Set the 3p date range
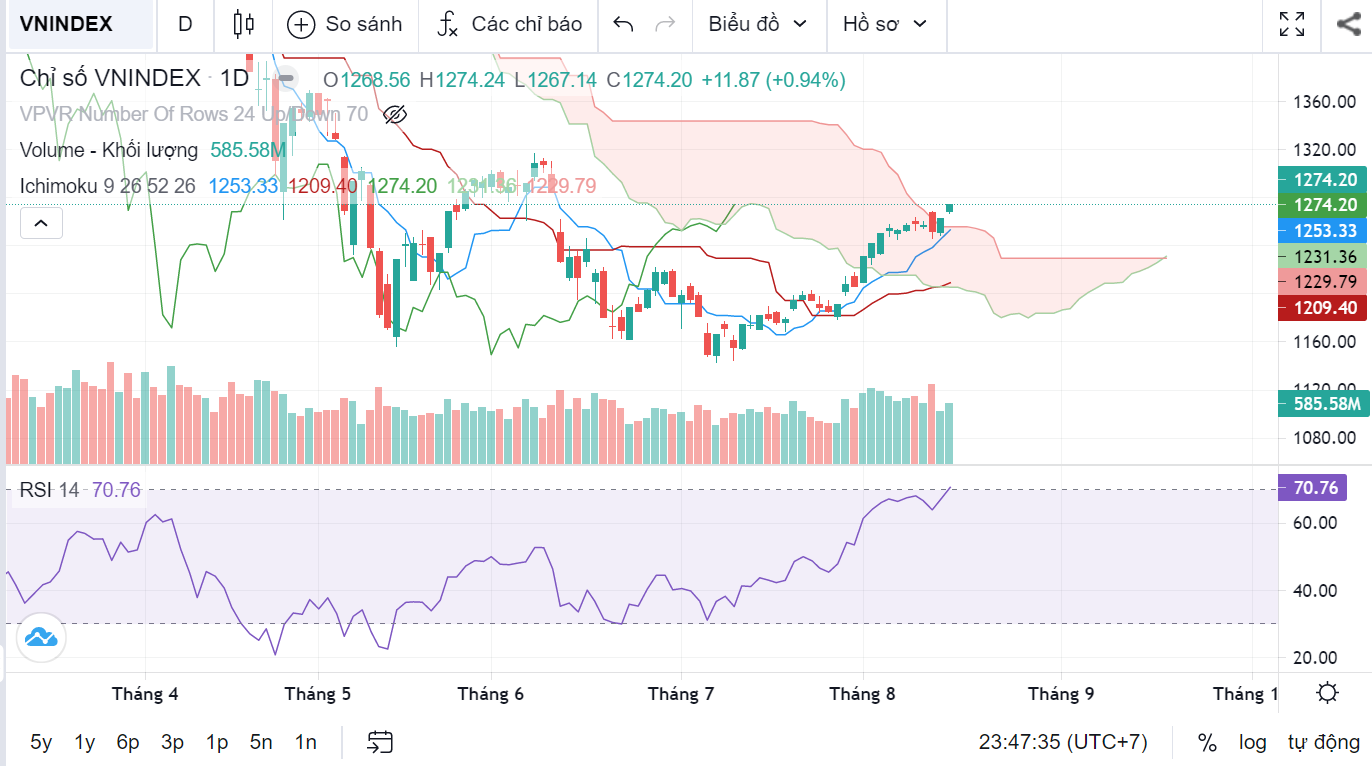Viewport: 1372px width, 766px height. pos(172,742)
